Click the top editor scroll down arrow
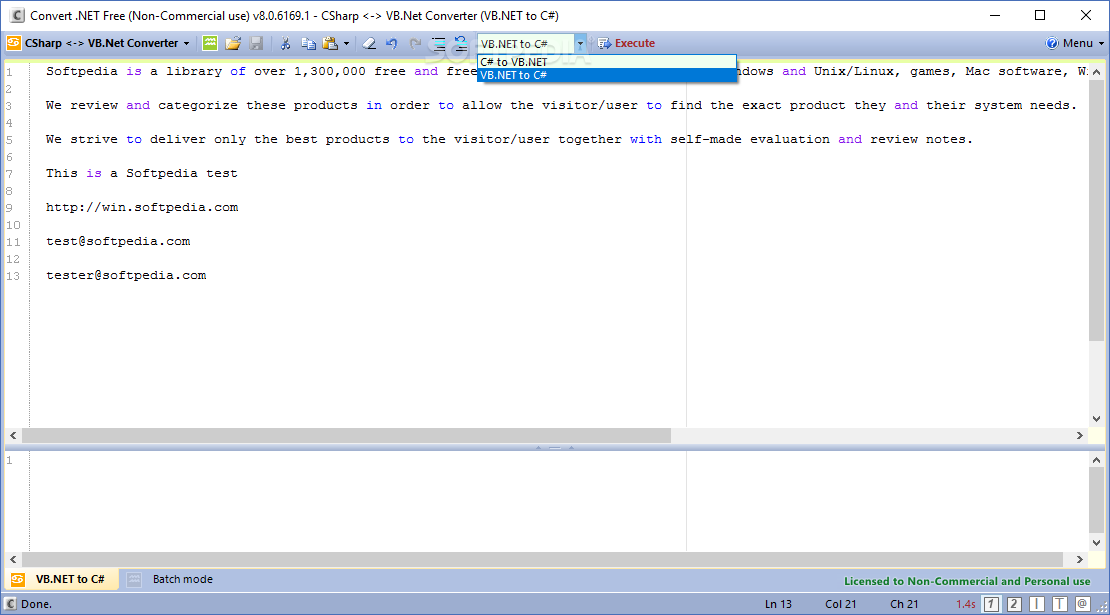Screen dimensions: 1110x615 [x=1096, y=418]
